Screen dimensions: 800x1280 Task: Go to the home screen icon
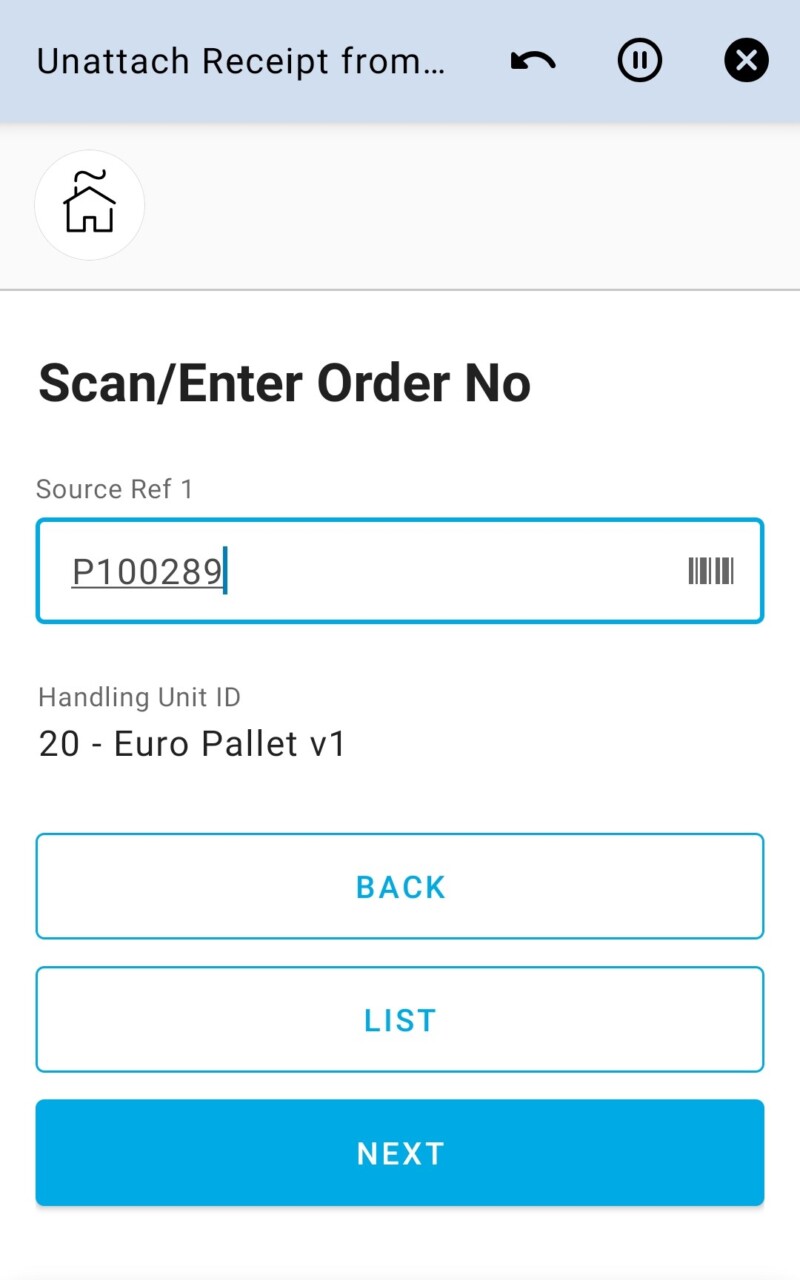point(90,205)
